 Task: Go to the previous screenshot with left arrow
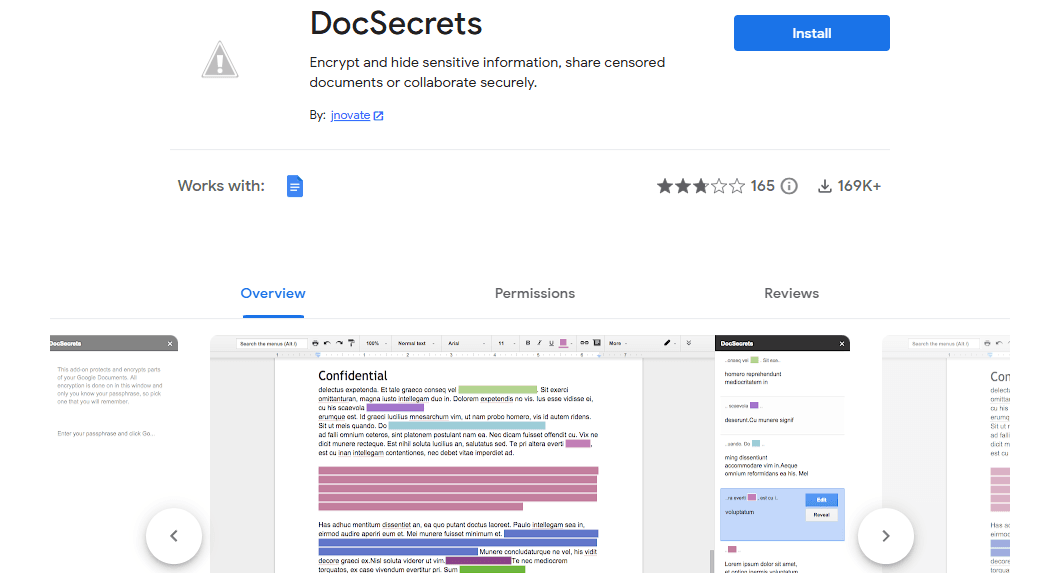(174, 536)
